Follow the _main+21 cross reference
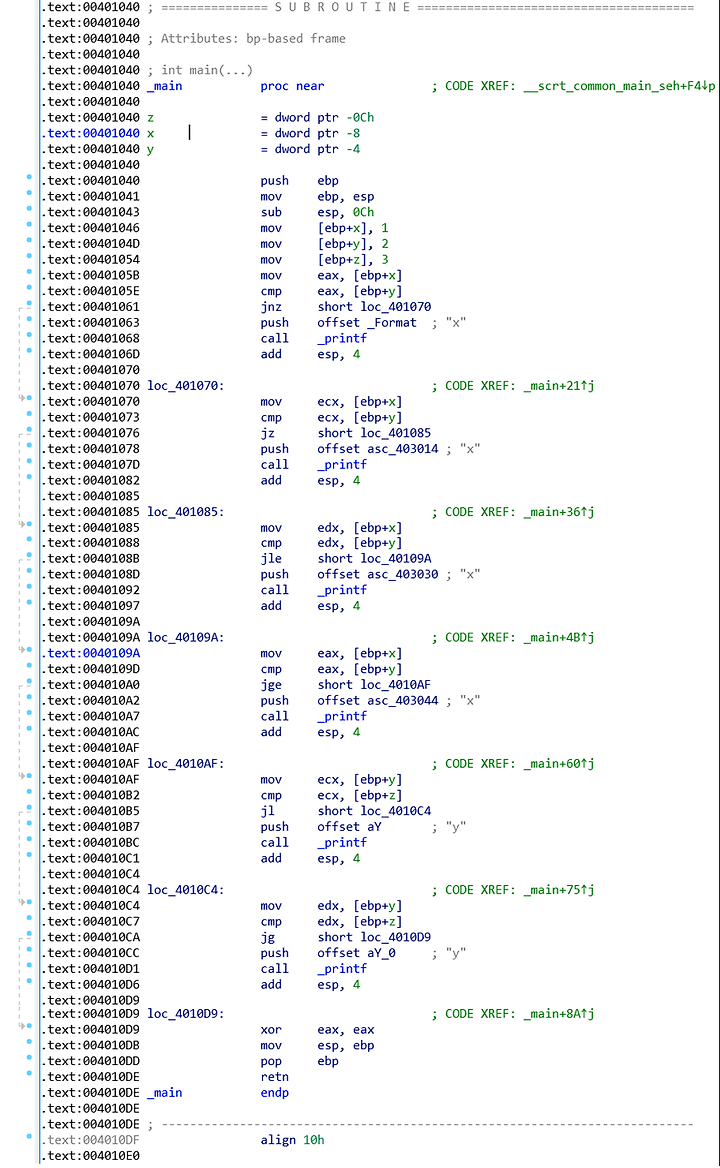720x1168 pixels. click(x=558, y=386)
